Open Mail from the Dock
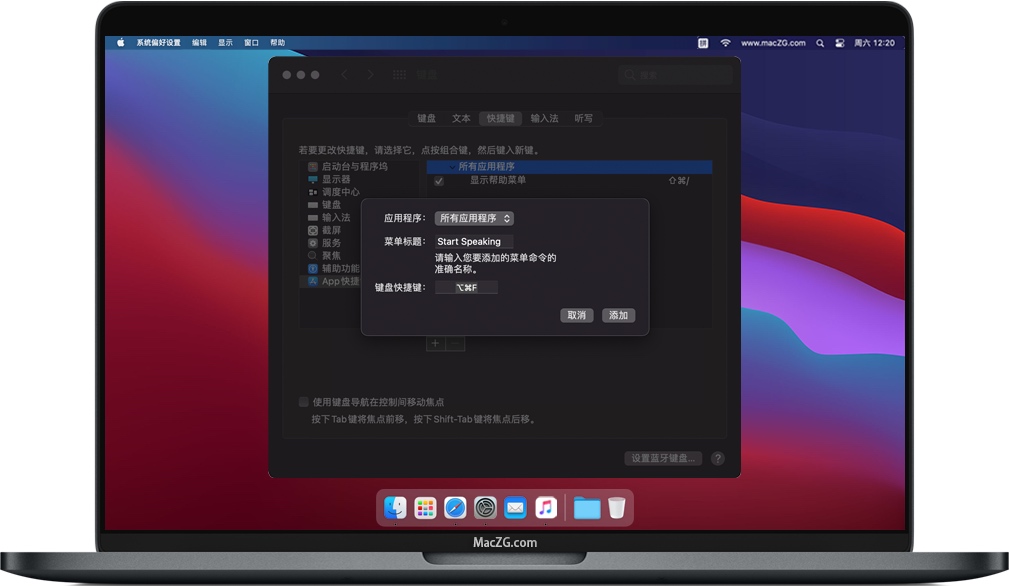 (x=515, y=508)
